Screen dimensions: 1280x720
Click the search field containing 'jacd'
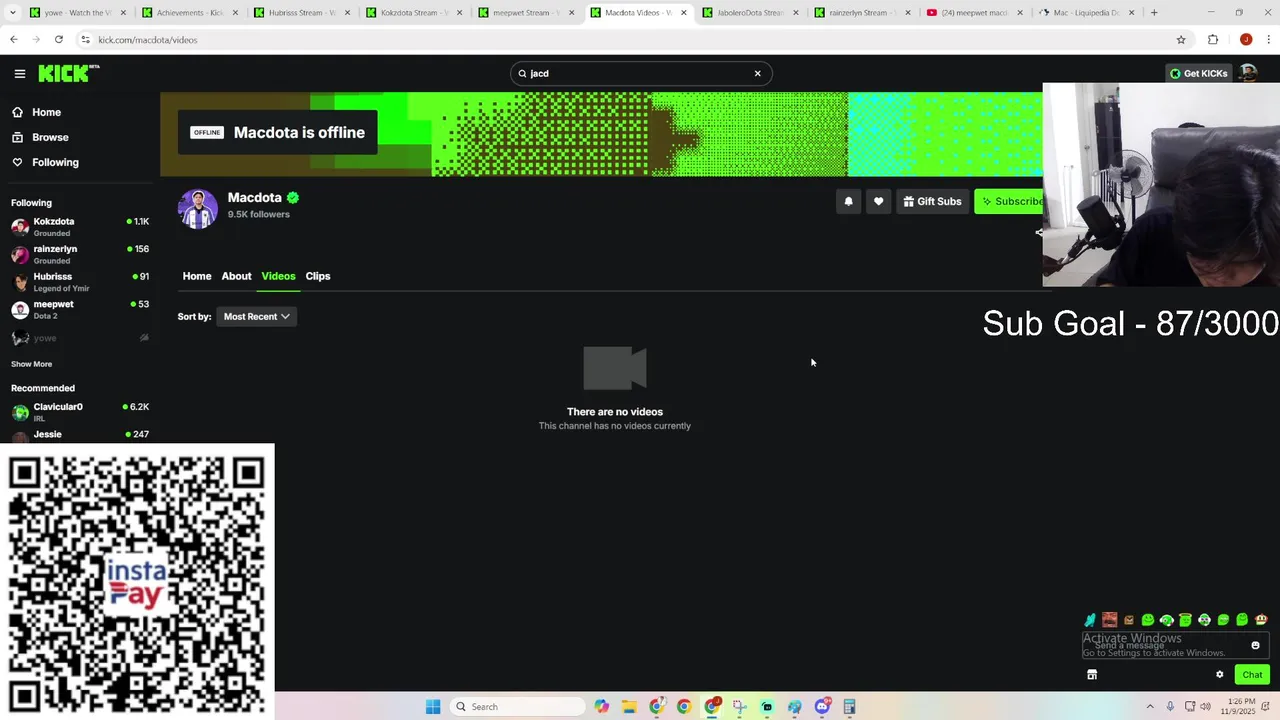[640, 73]
